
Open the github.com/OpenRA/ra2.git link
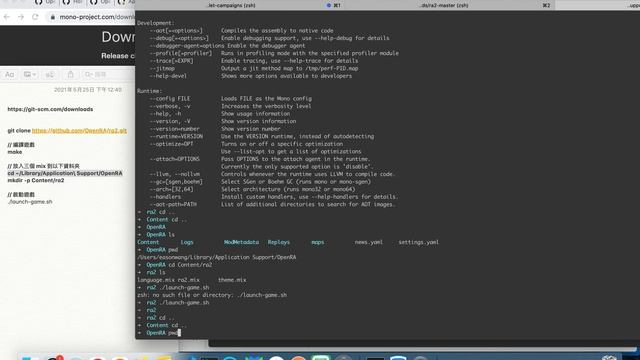(79, 131)
